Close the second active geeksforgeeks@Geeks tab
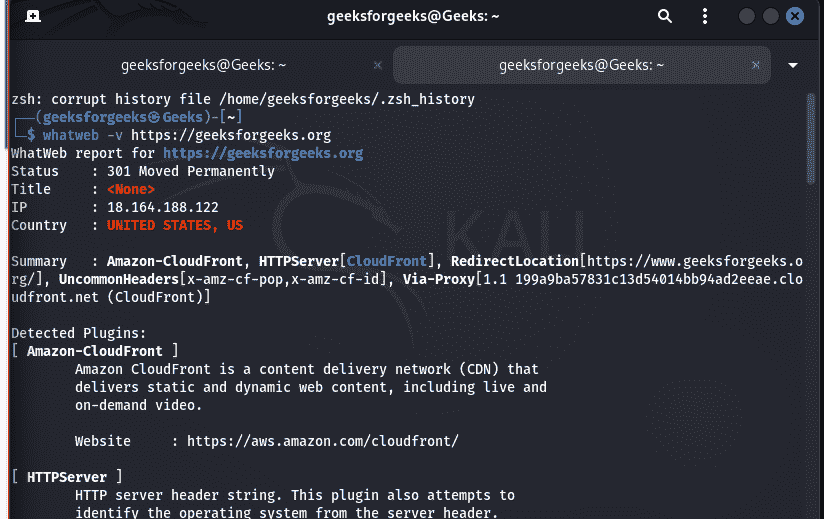The width and height of the screenshot is (824, 519). tap(756, 65)
